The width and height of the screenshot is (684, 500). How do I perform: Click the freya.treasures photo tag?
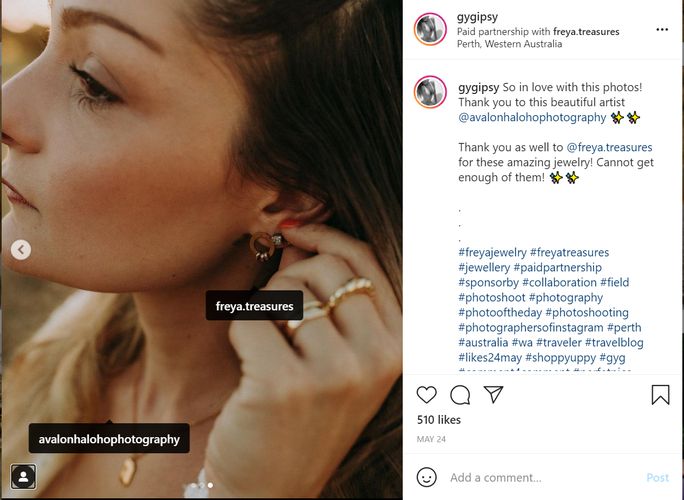(254, 306)
